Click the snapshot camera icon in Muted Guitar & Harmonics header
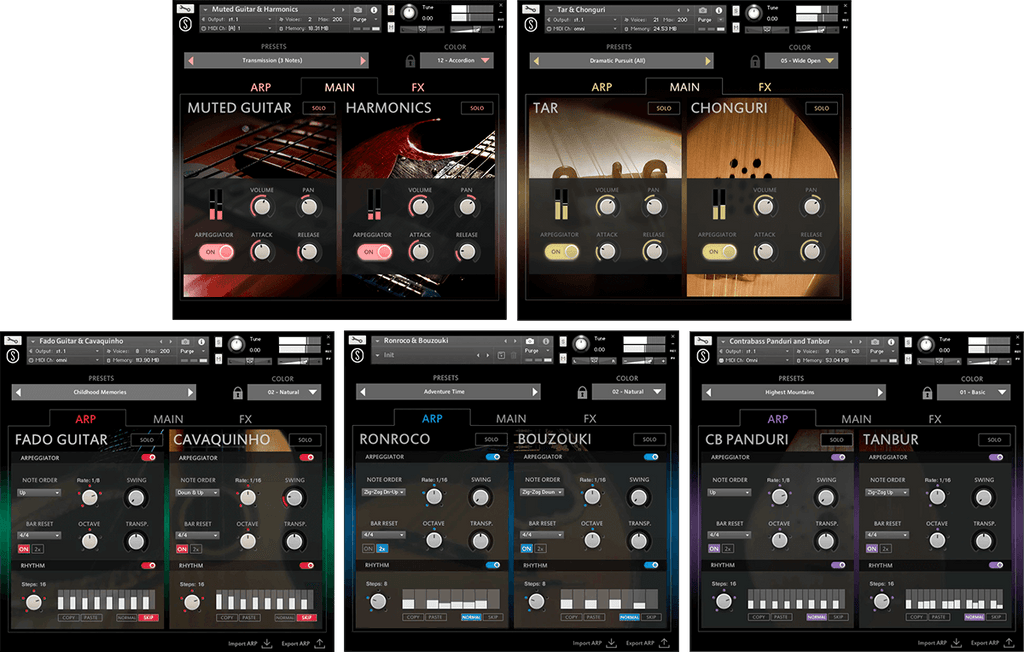The image size is (1024, 652). (358, 10)
